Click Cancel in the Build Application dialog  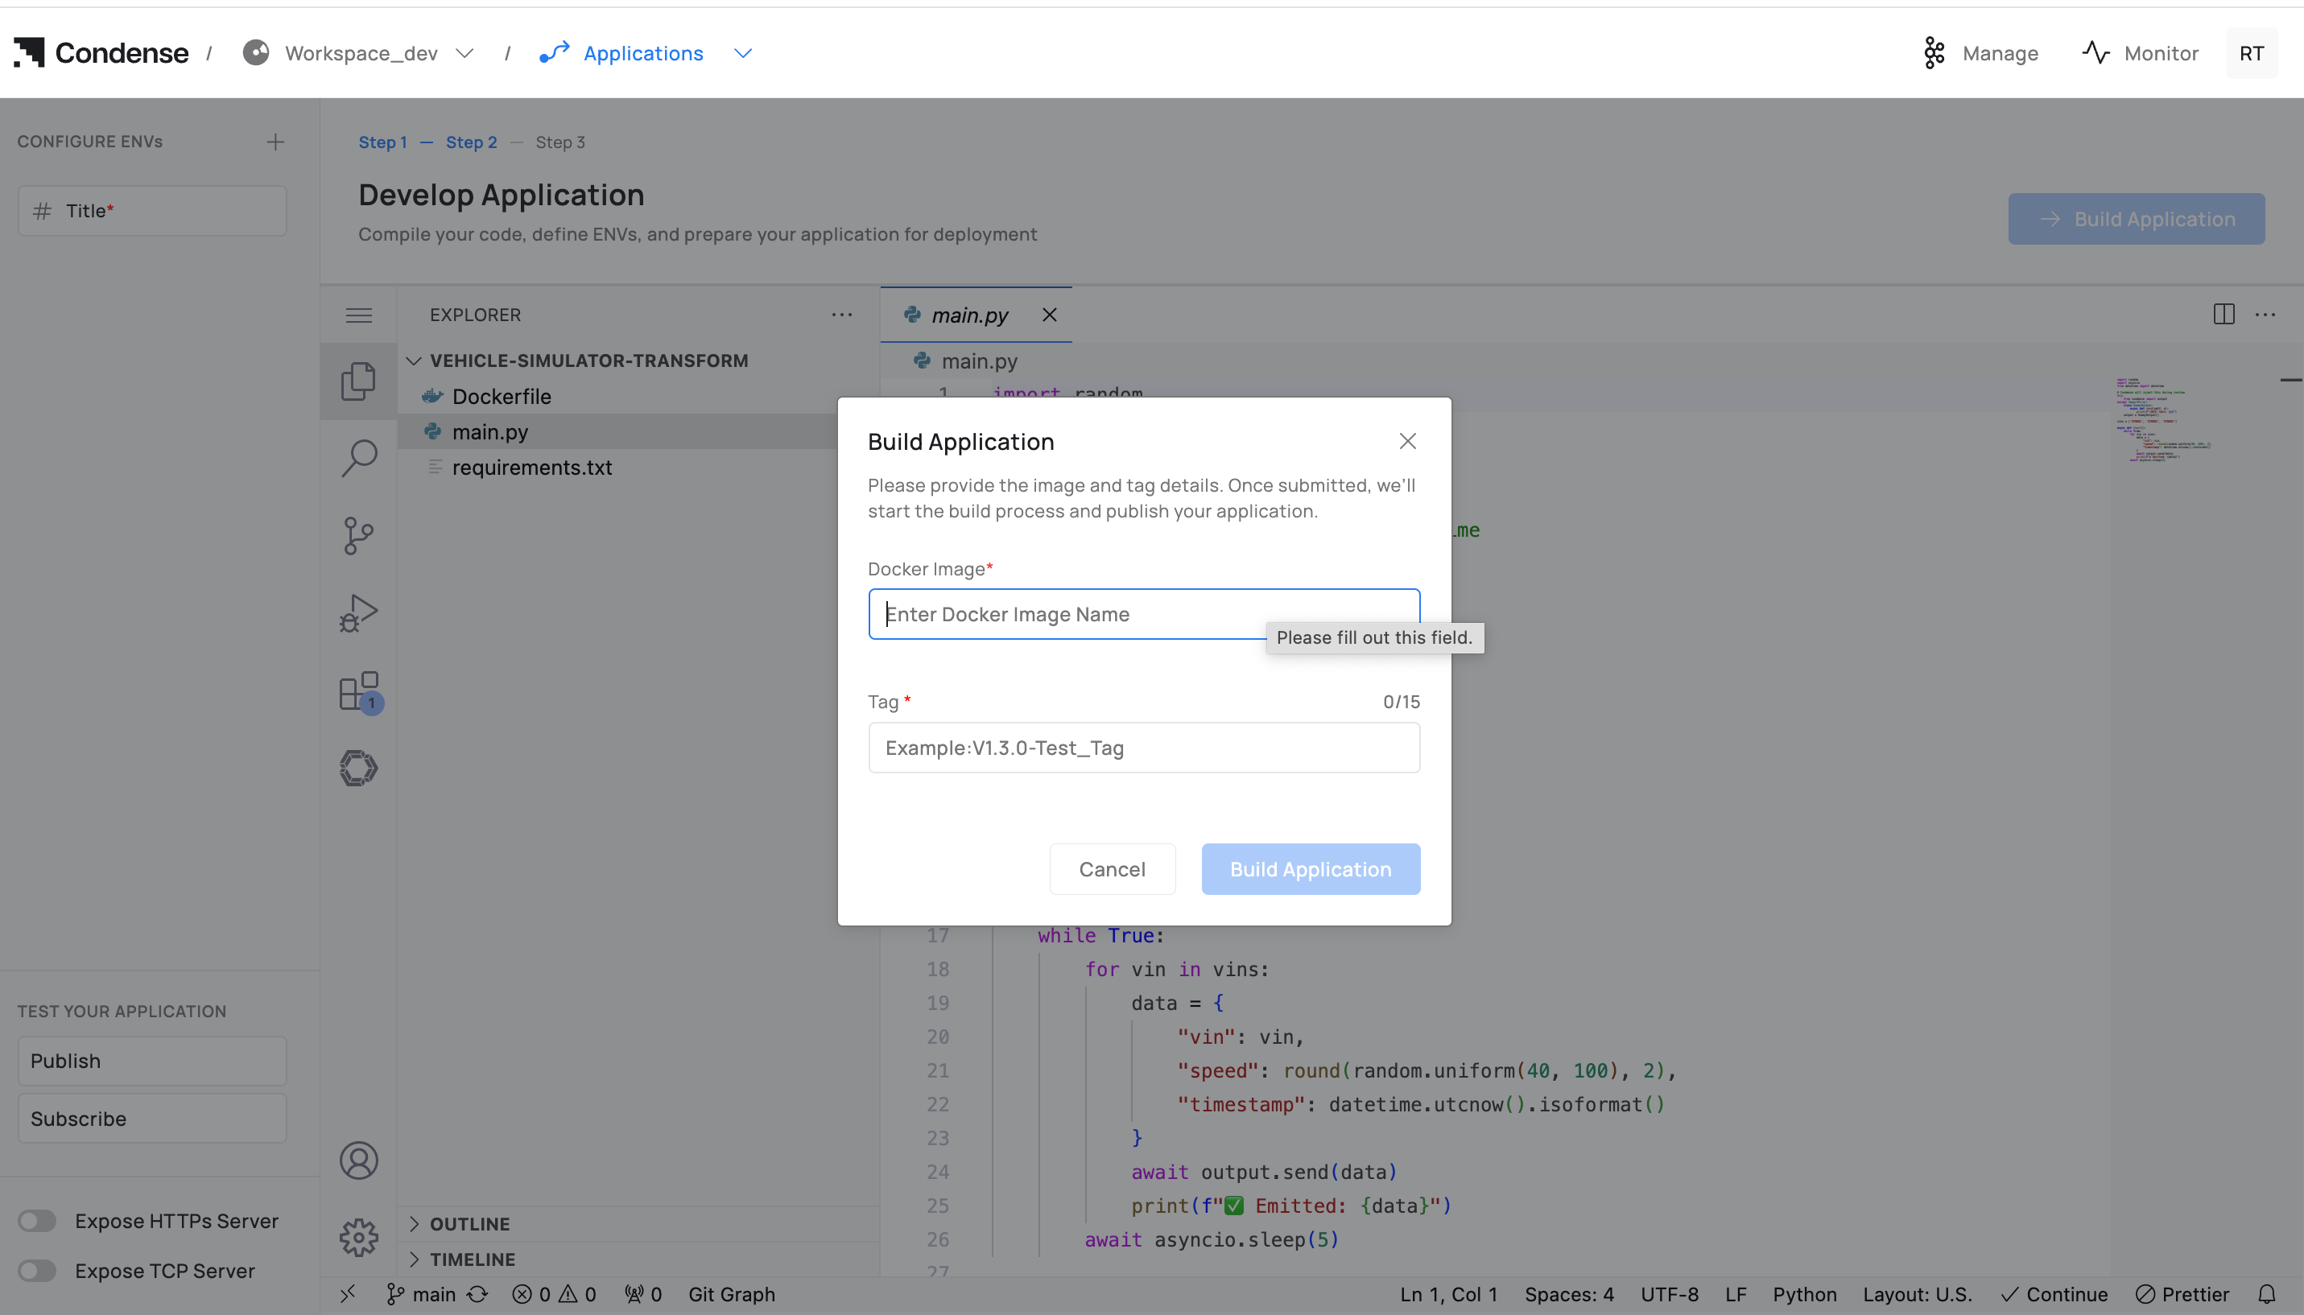tap(1111, 869)
